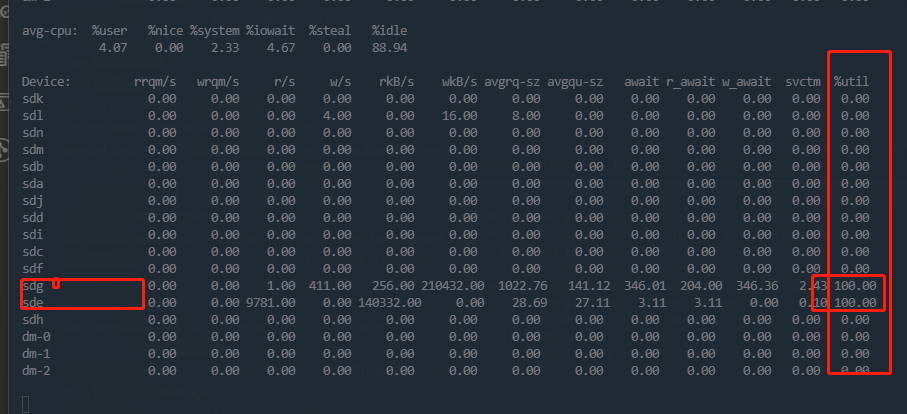
Task: Select the sdg device name
Action: pyautogui.click(x=32, y=286)
